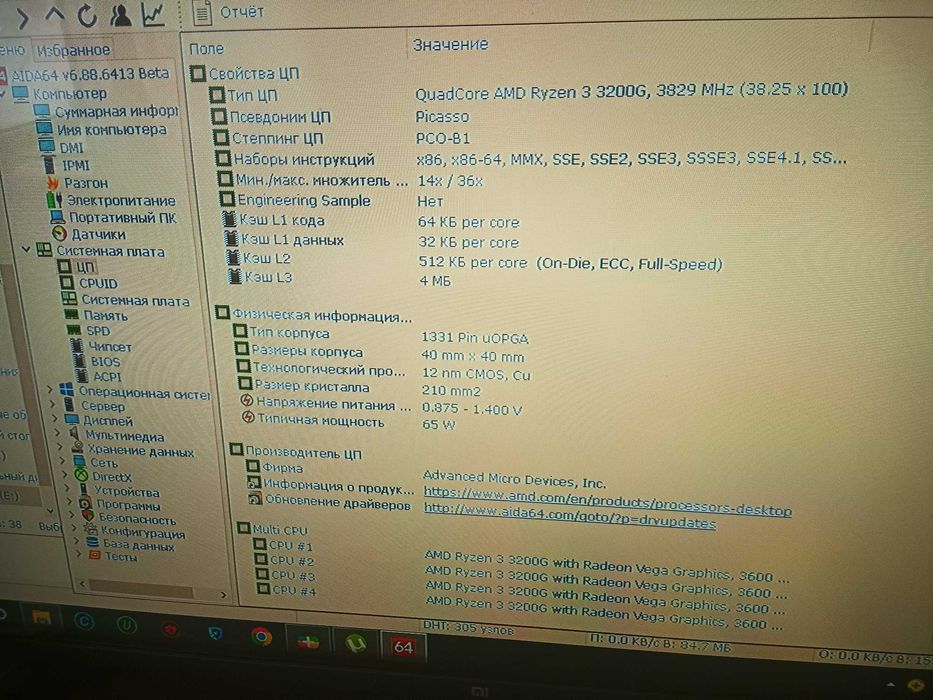Select the Степпинг ЦП row

click(x=342, y=138)
